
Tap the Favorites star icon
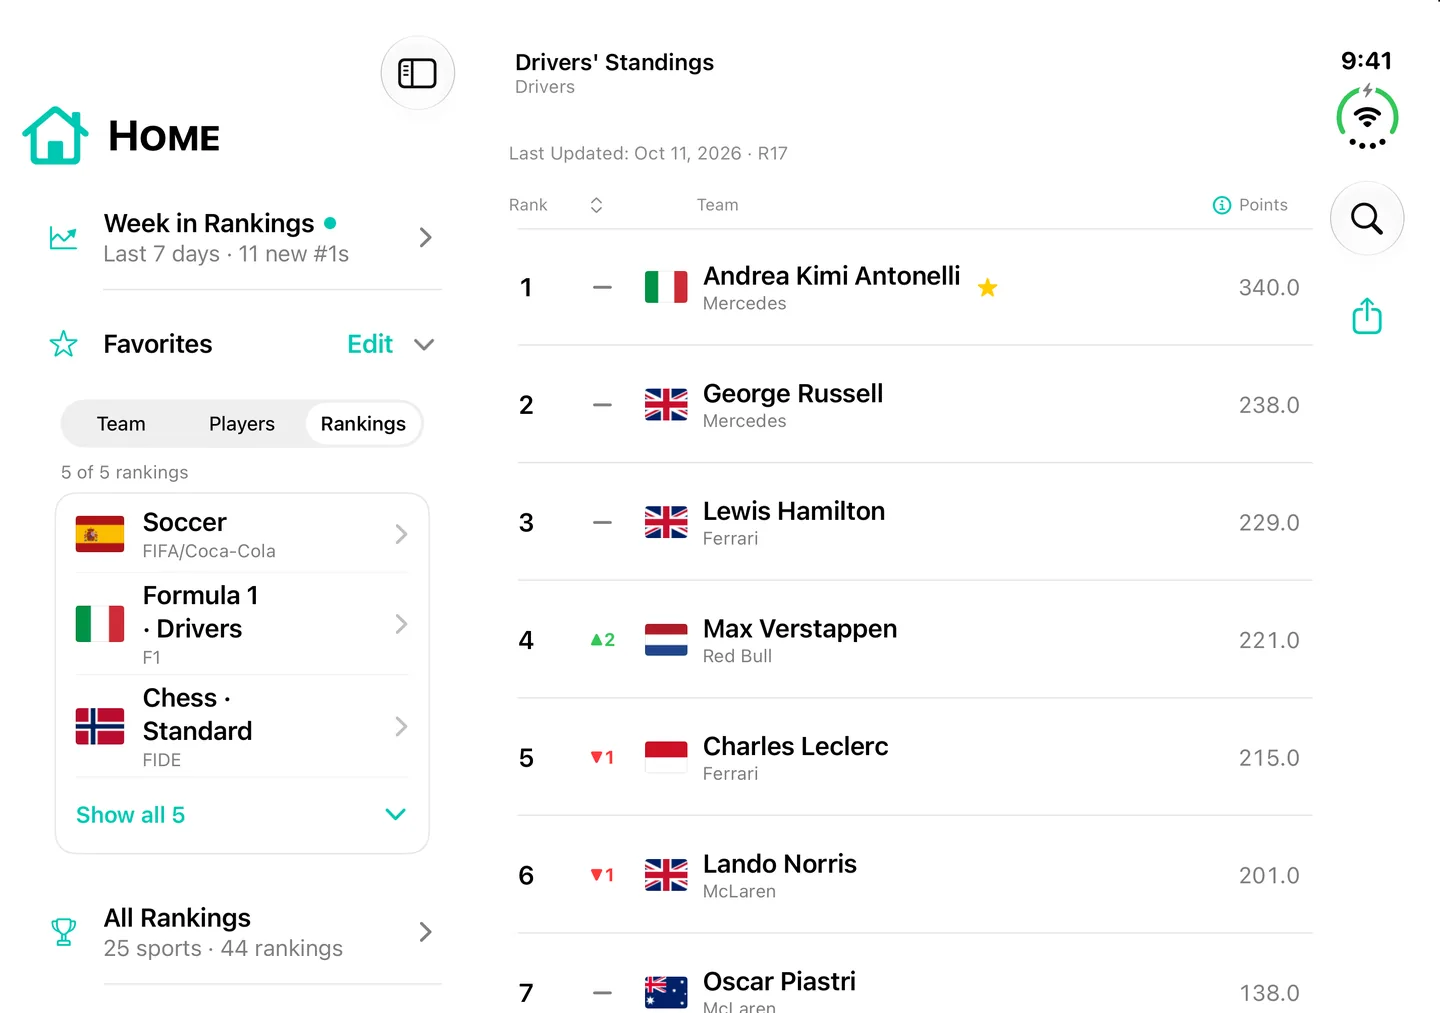click(x=63, y=344)
